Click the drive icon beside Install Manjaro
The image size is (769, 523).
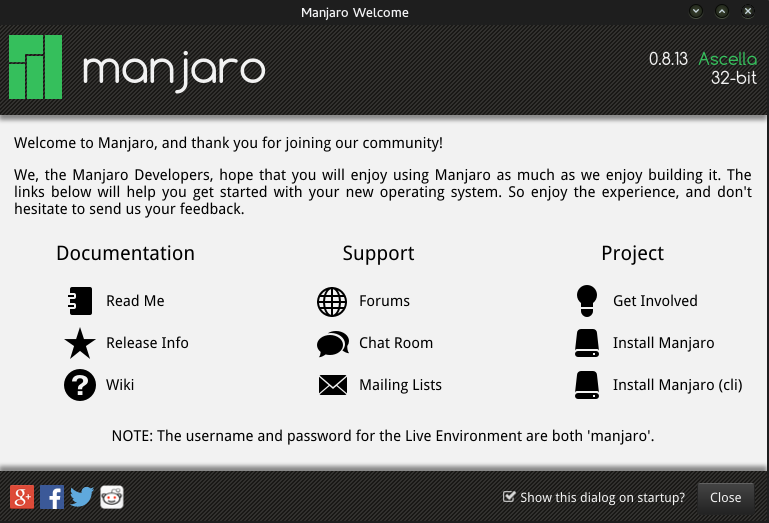(587, 343)
